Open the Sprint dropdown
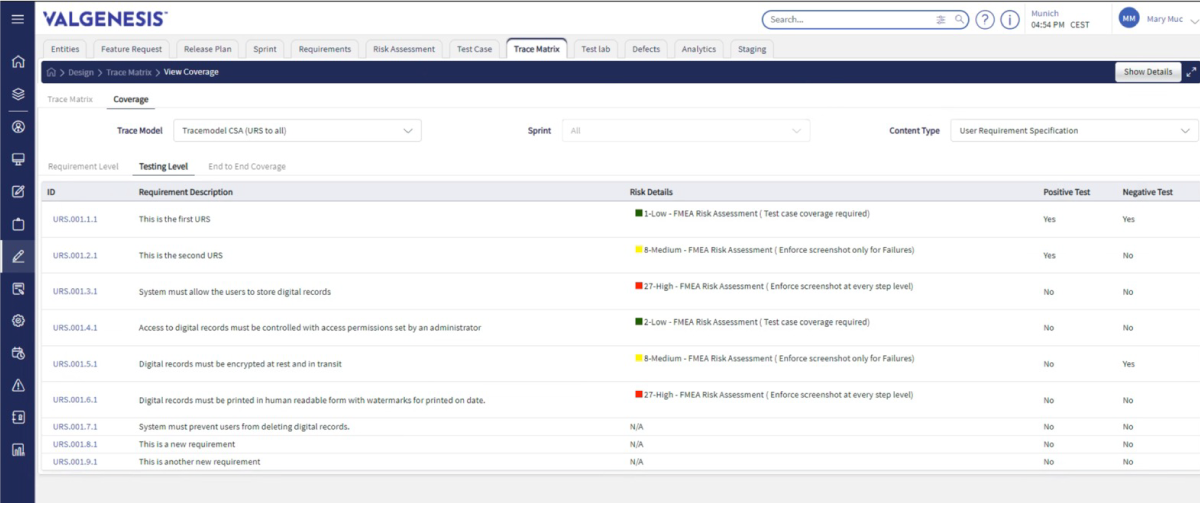 tap(686, 131)
